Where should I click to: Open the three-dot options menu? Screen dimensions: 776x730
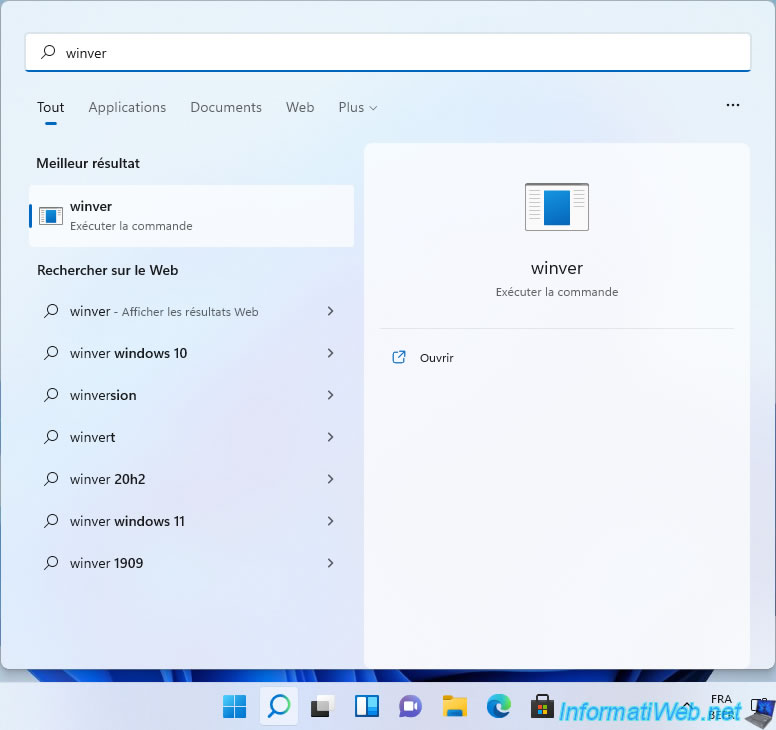[x=732, y=105]
